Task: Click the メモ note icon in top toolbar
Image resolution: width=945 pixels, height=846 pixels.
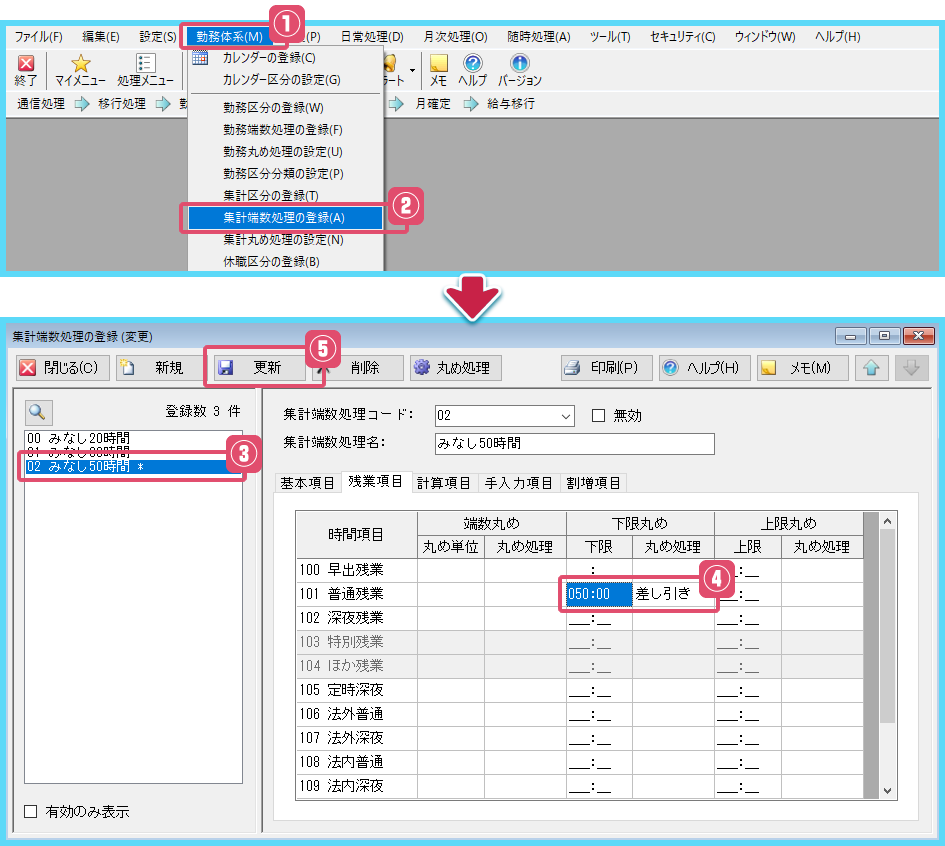Action: tap(438, 65)
